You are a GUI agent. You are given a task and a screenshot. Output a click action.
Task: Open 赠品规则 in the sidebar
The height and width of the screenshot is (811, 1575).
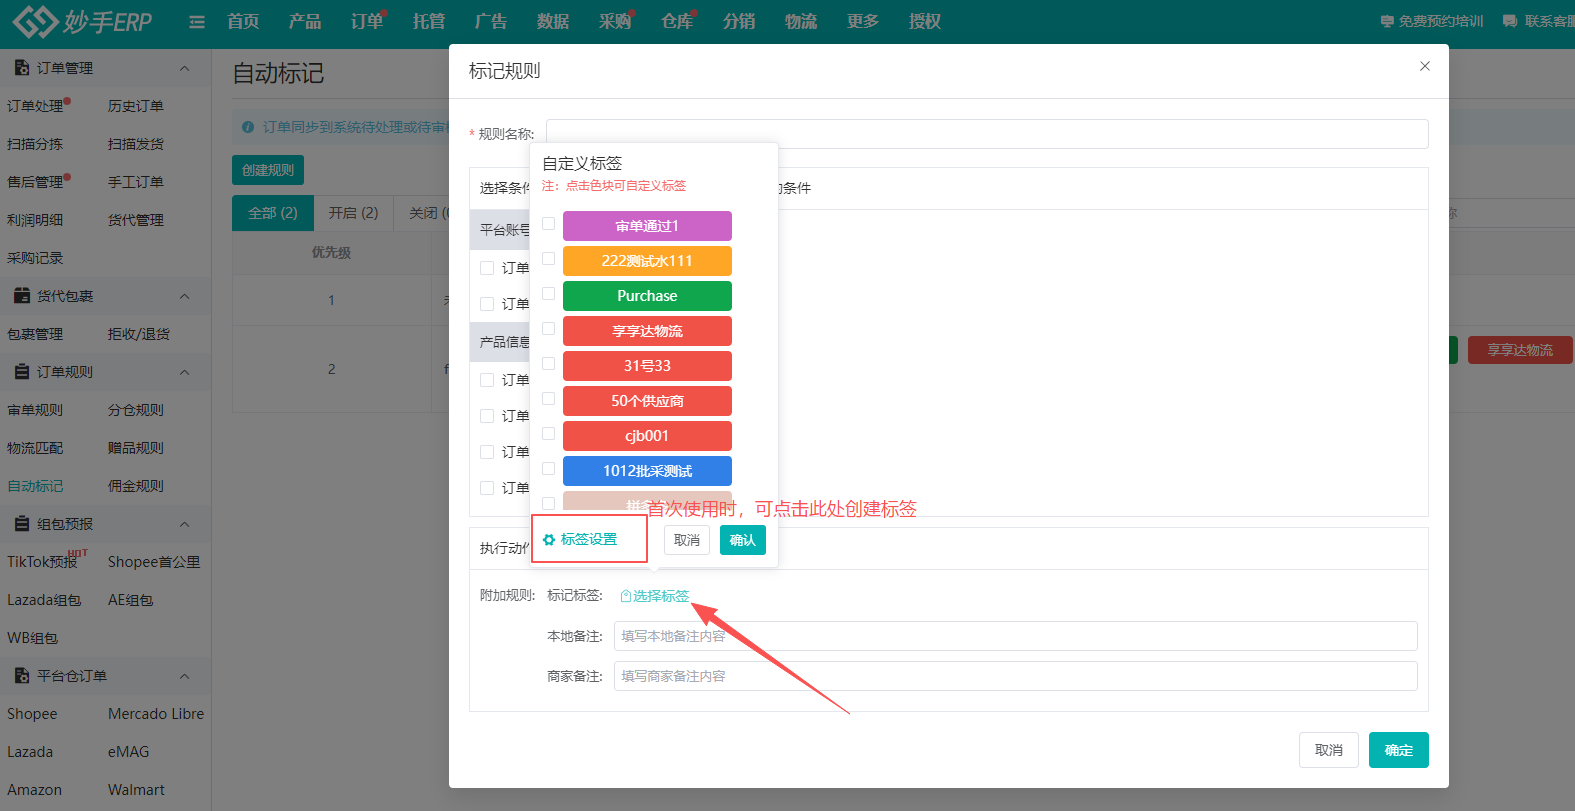[136, 448]
